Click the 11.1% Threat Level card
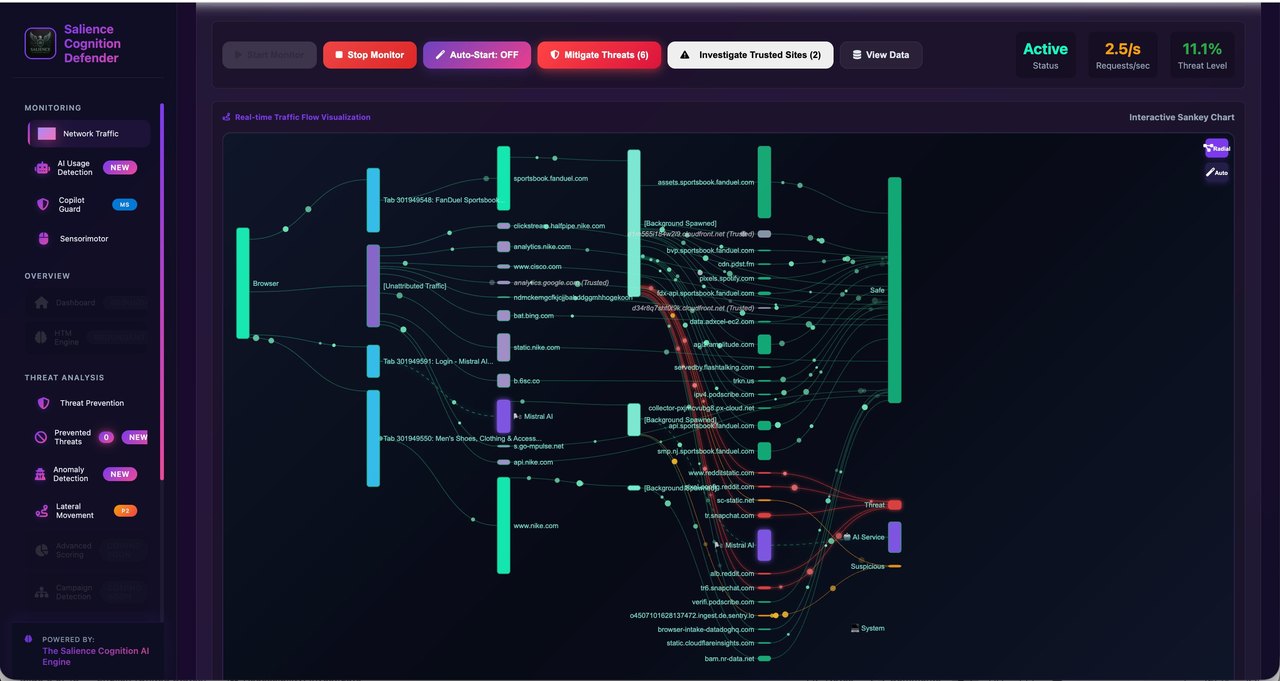This screenshot has width=1280, height=681. click(x=1202, y=55)
